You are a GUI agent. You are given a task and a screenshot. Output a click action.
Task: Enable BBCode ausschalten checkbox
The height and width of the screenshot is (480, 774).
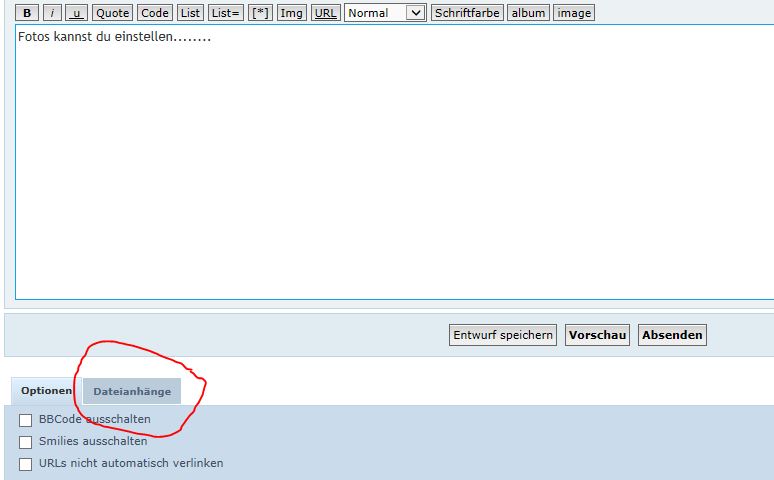pos(26,420)
